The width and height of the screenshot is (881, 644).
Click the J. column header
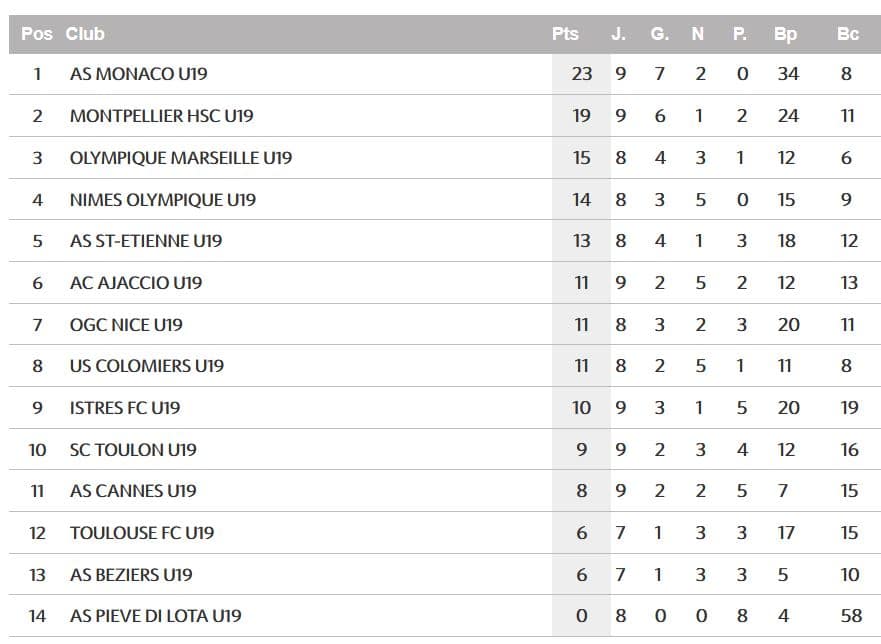click(x=618, y=34)
